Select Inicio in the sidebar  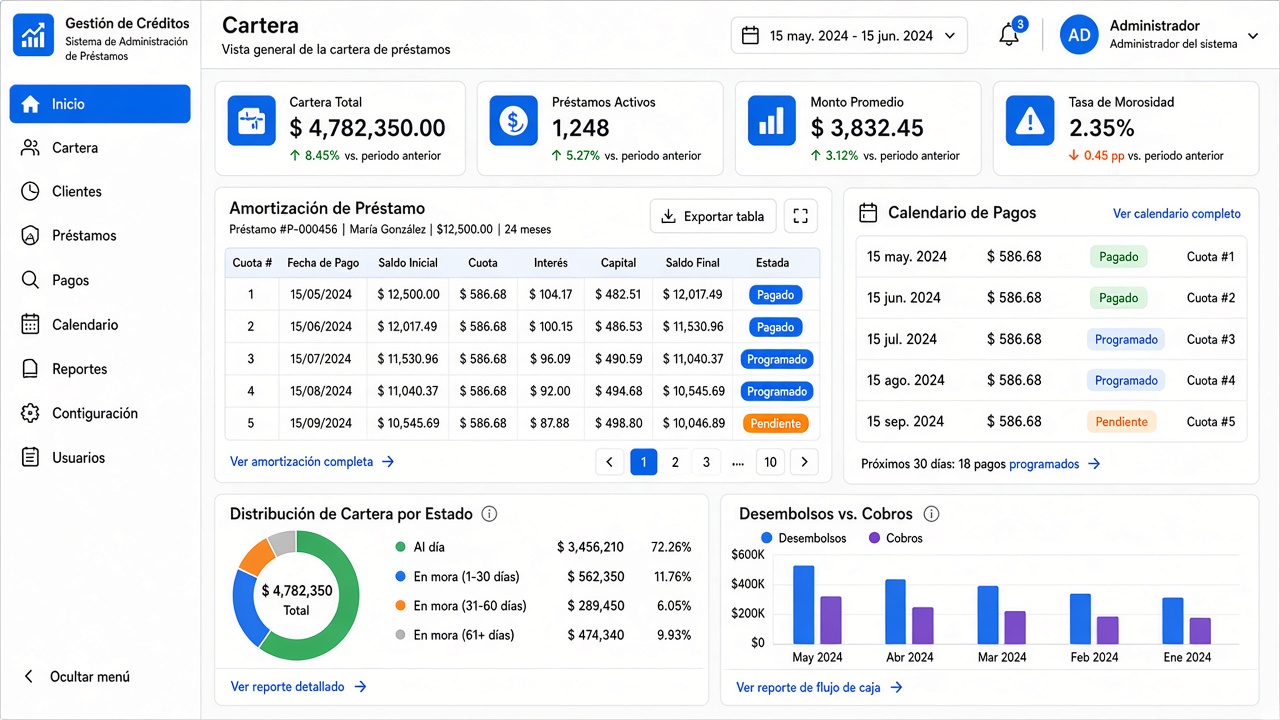[x=100, y=104]
